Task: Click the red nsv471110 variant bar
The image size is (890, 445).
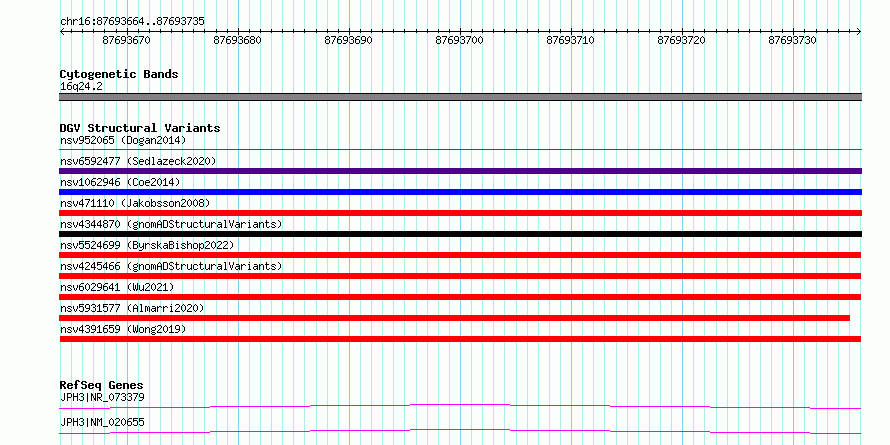Action: tap(460, 213)
